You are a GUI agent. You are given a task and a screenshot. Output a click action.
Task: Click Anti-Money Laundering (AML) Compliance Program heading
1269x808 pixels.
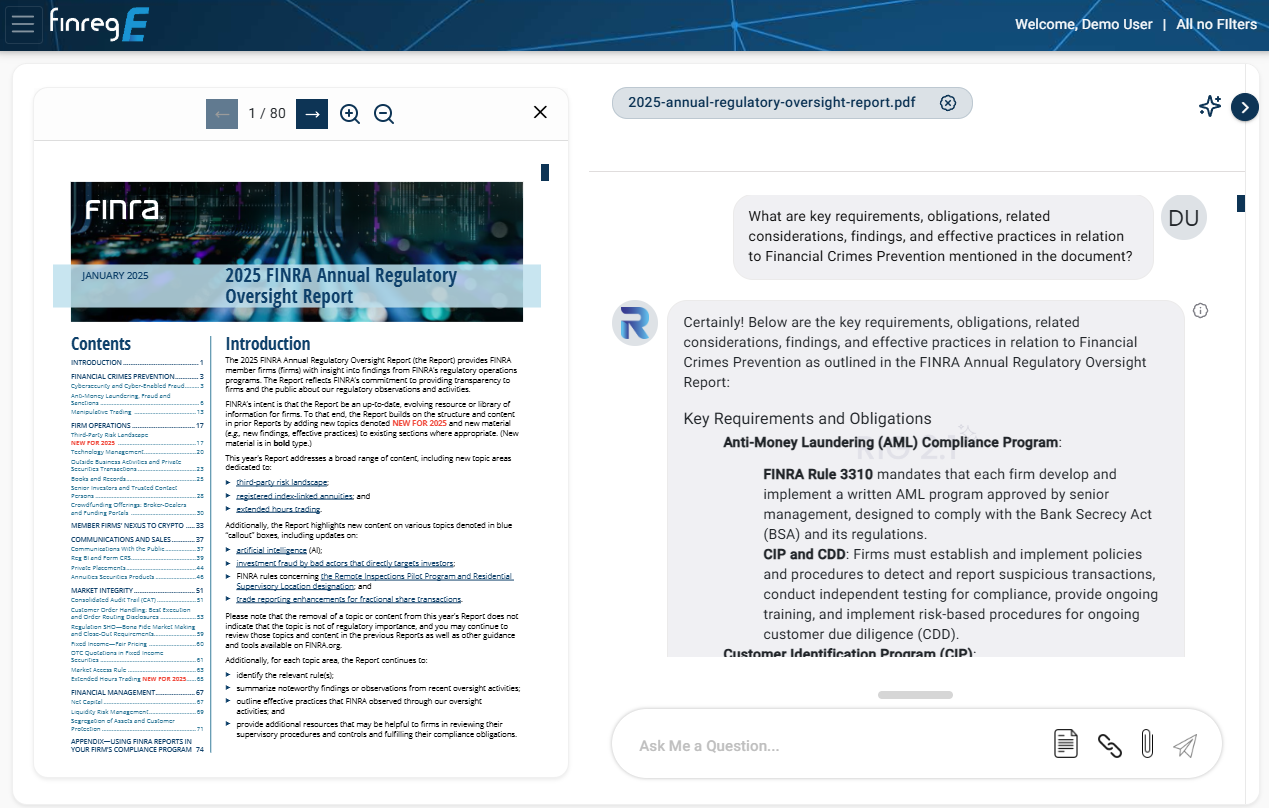891,442
